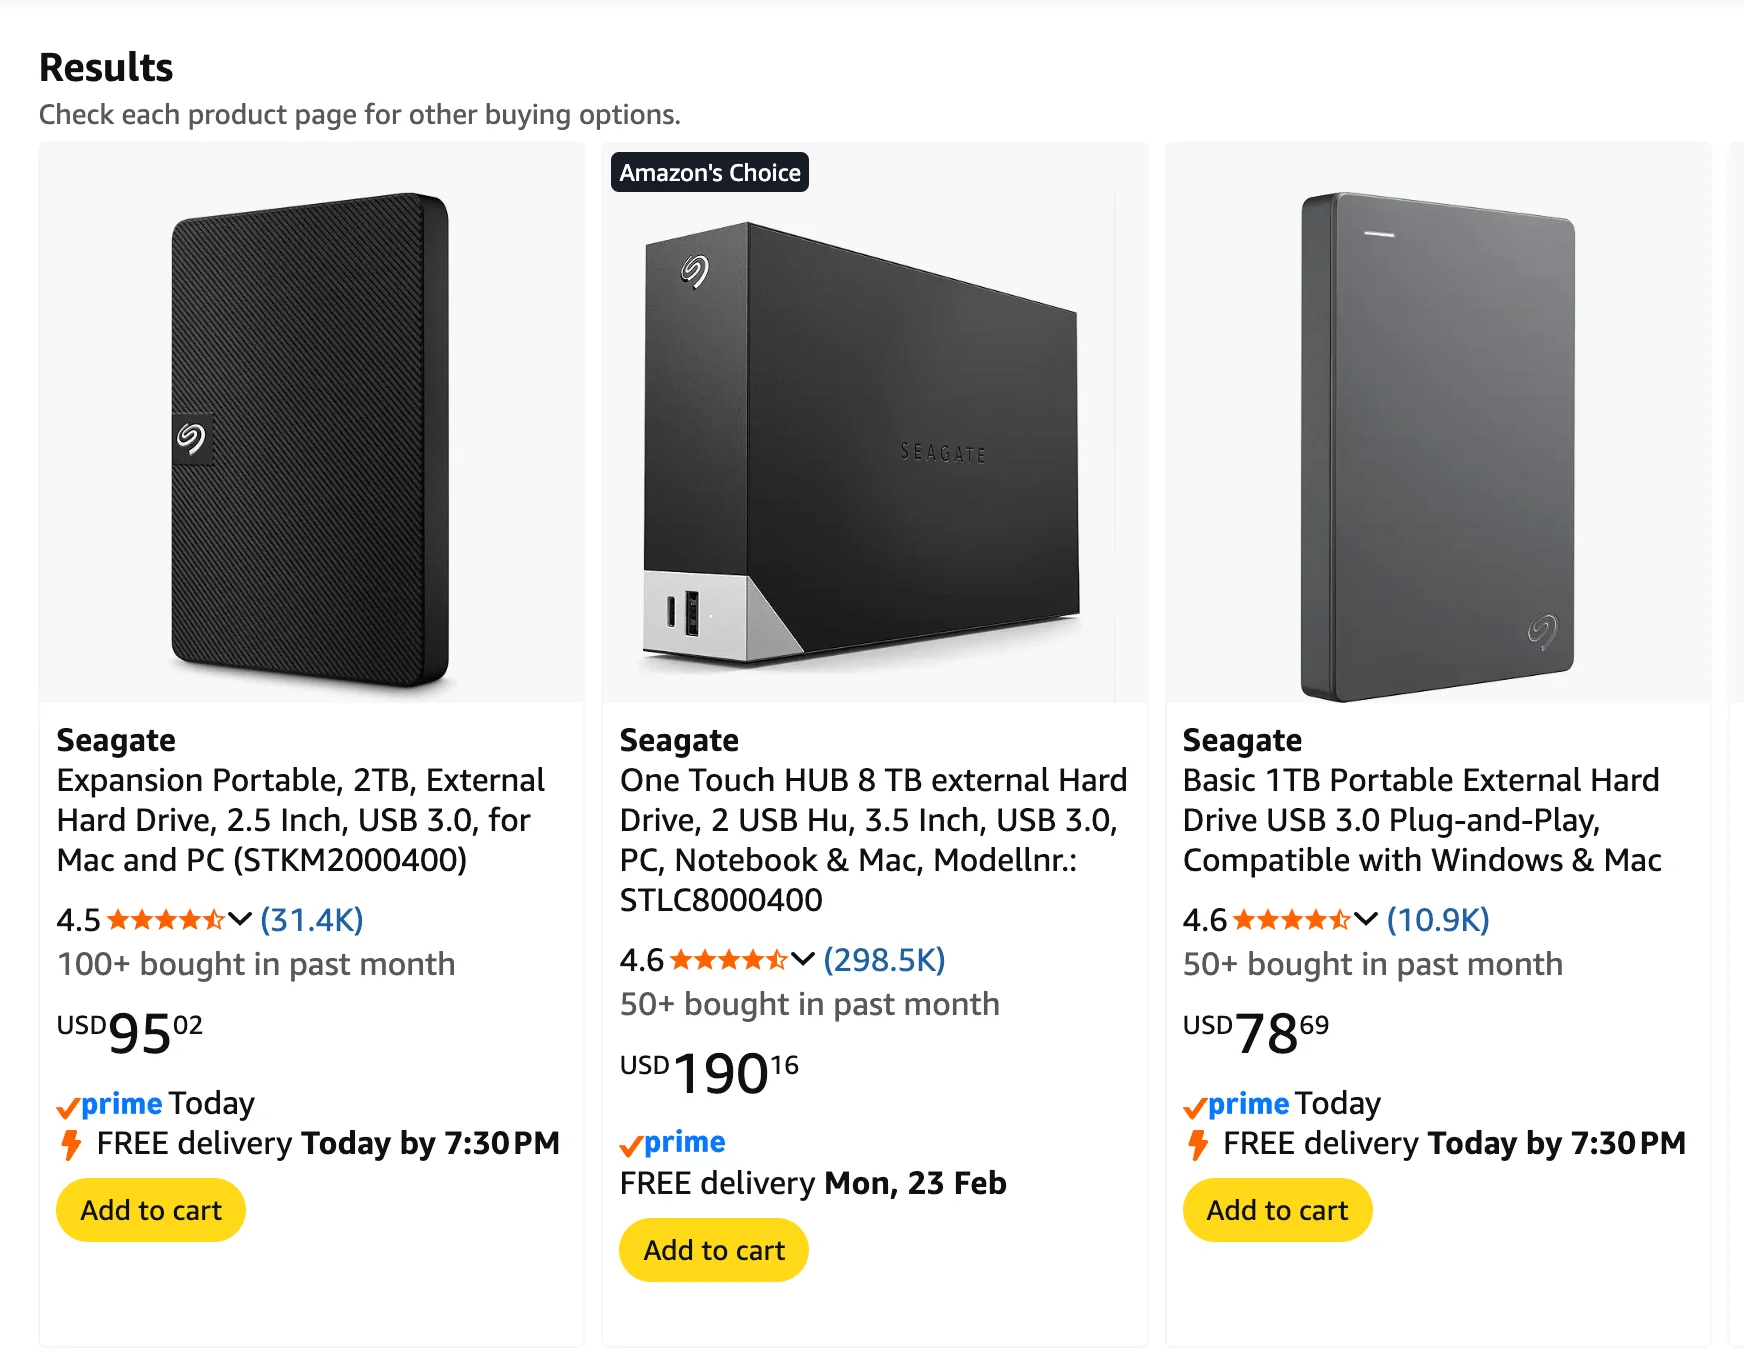Click the Basic 1TB Portable title link

click(1421, 820)
